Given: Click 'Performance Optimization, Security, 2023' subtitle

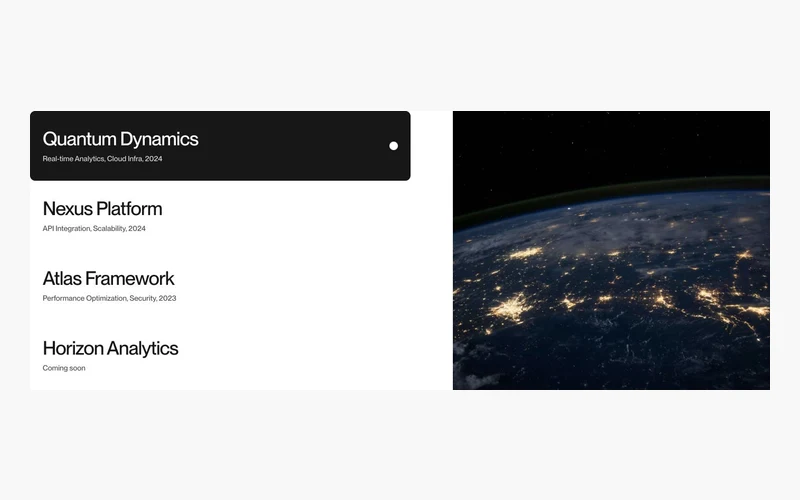Looking at the screenshot, I should point(109,298).
